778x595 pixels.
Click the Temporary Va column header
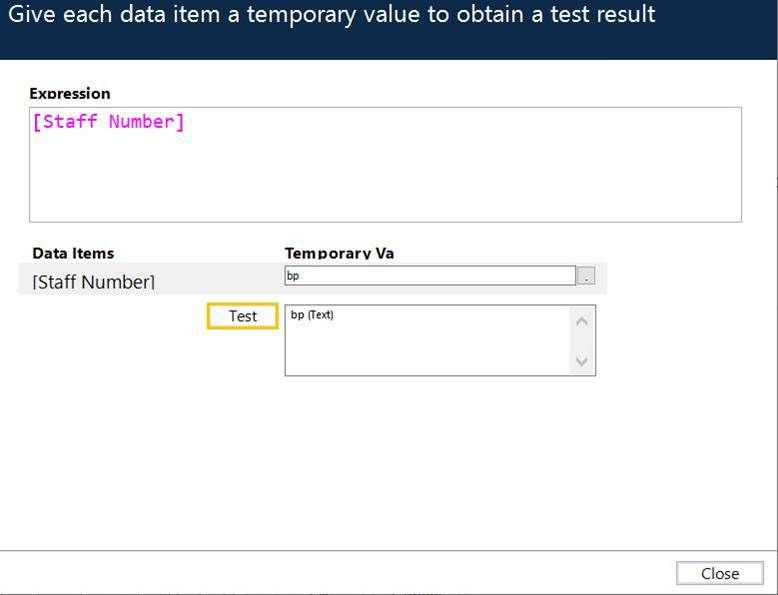point(339,253)
